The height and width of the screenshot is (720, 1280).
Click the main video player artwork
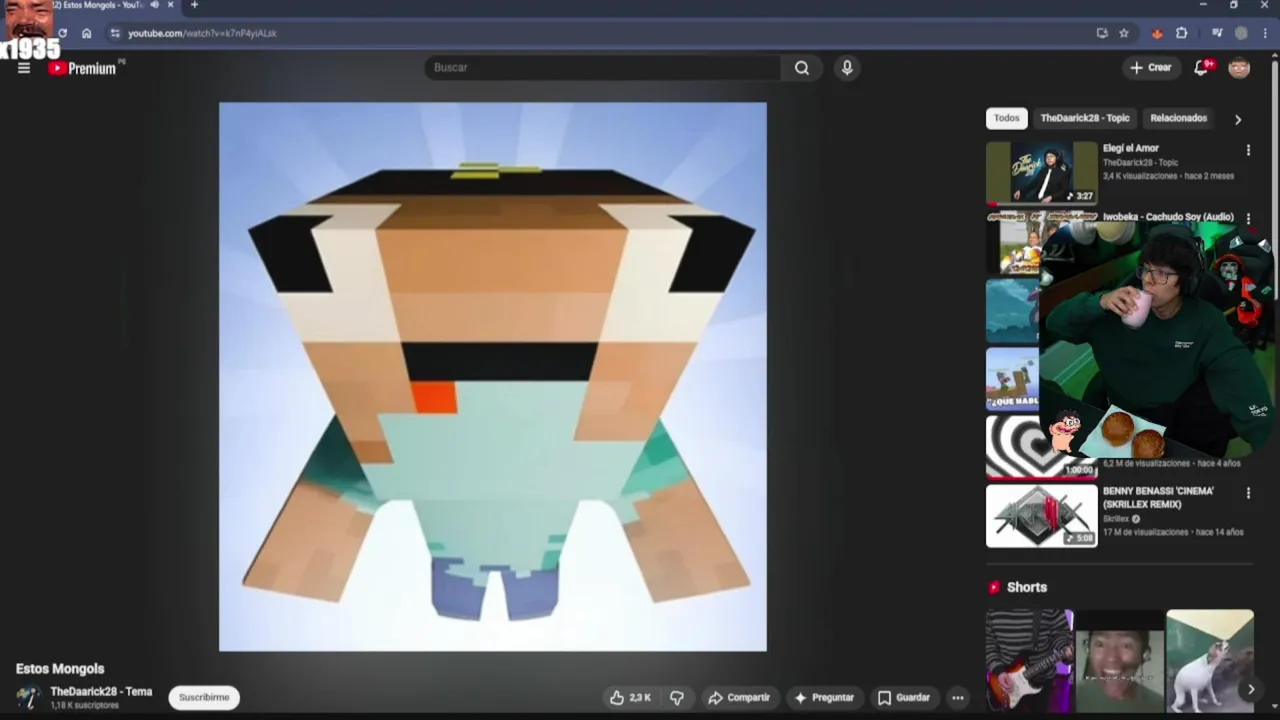click(x=493, y=377)
